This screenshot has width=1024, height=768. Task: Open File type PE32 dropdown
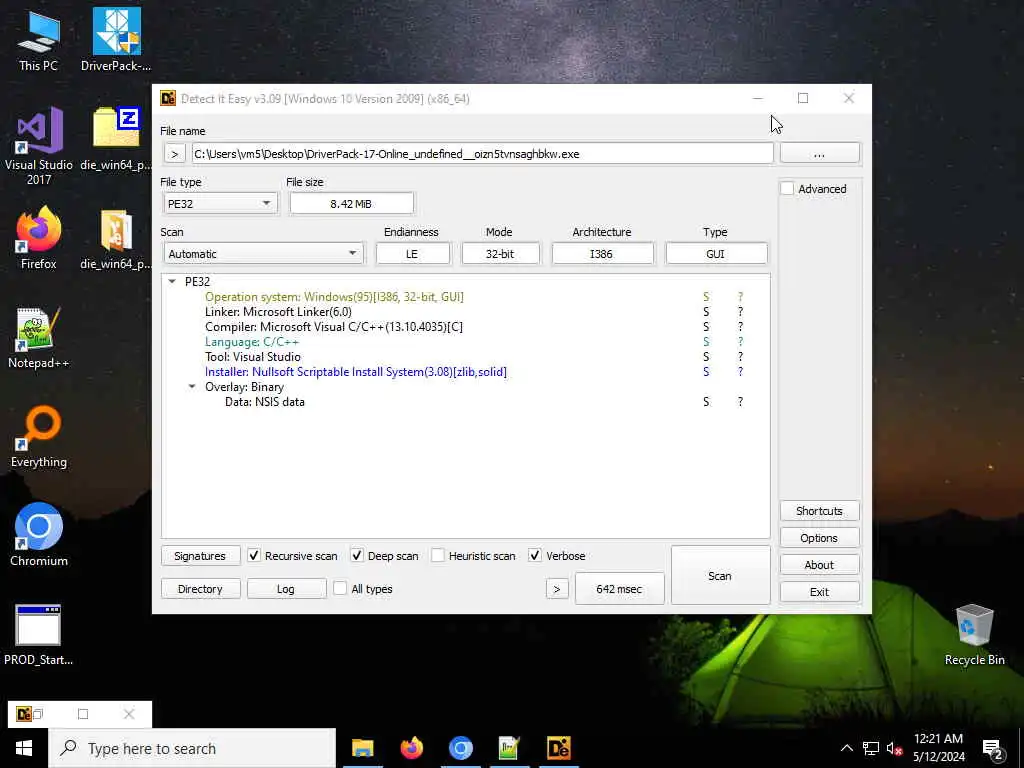(x=220, y=204)
